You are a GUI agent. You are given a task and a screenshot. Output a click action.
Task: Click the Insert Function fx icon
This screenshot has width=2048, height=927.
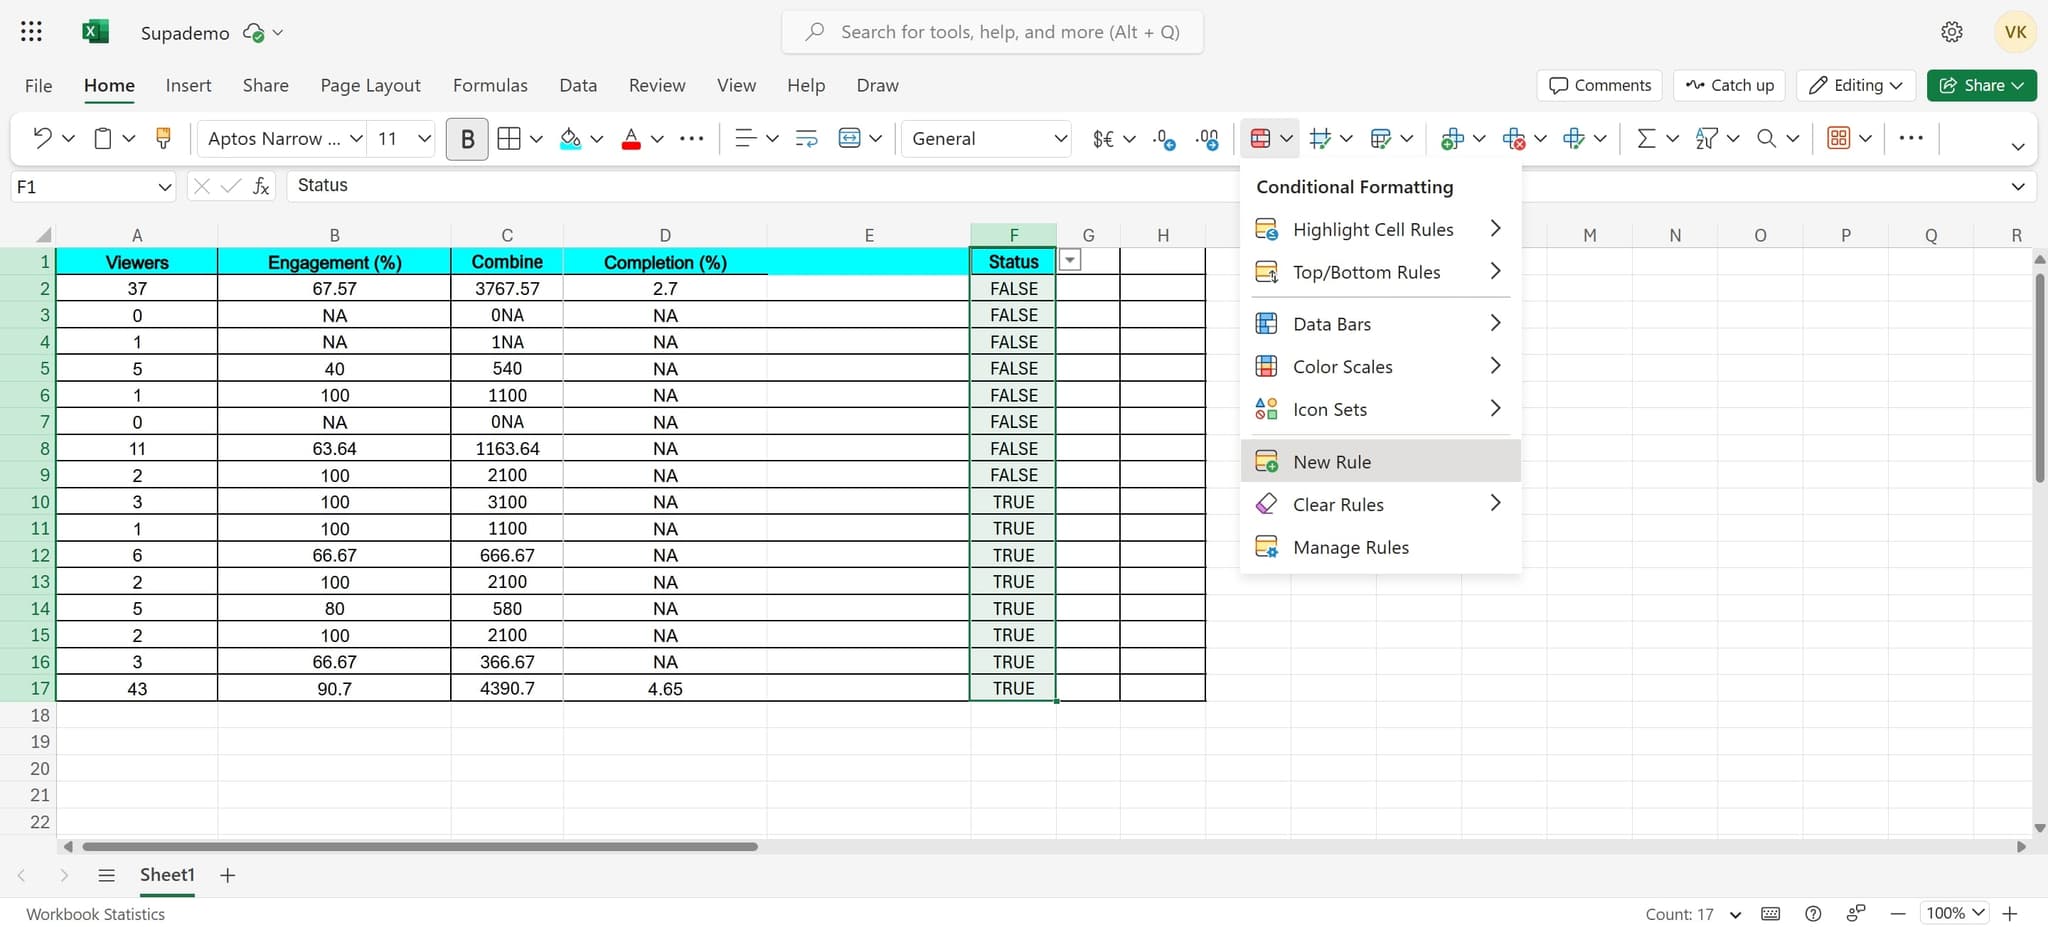tap(261, 186)
